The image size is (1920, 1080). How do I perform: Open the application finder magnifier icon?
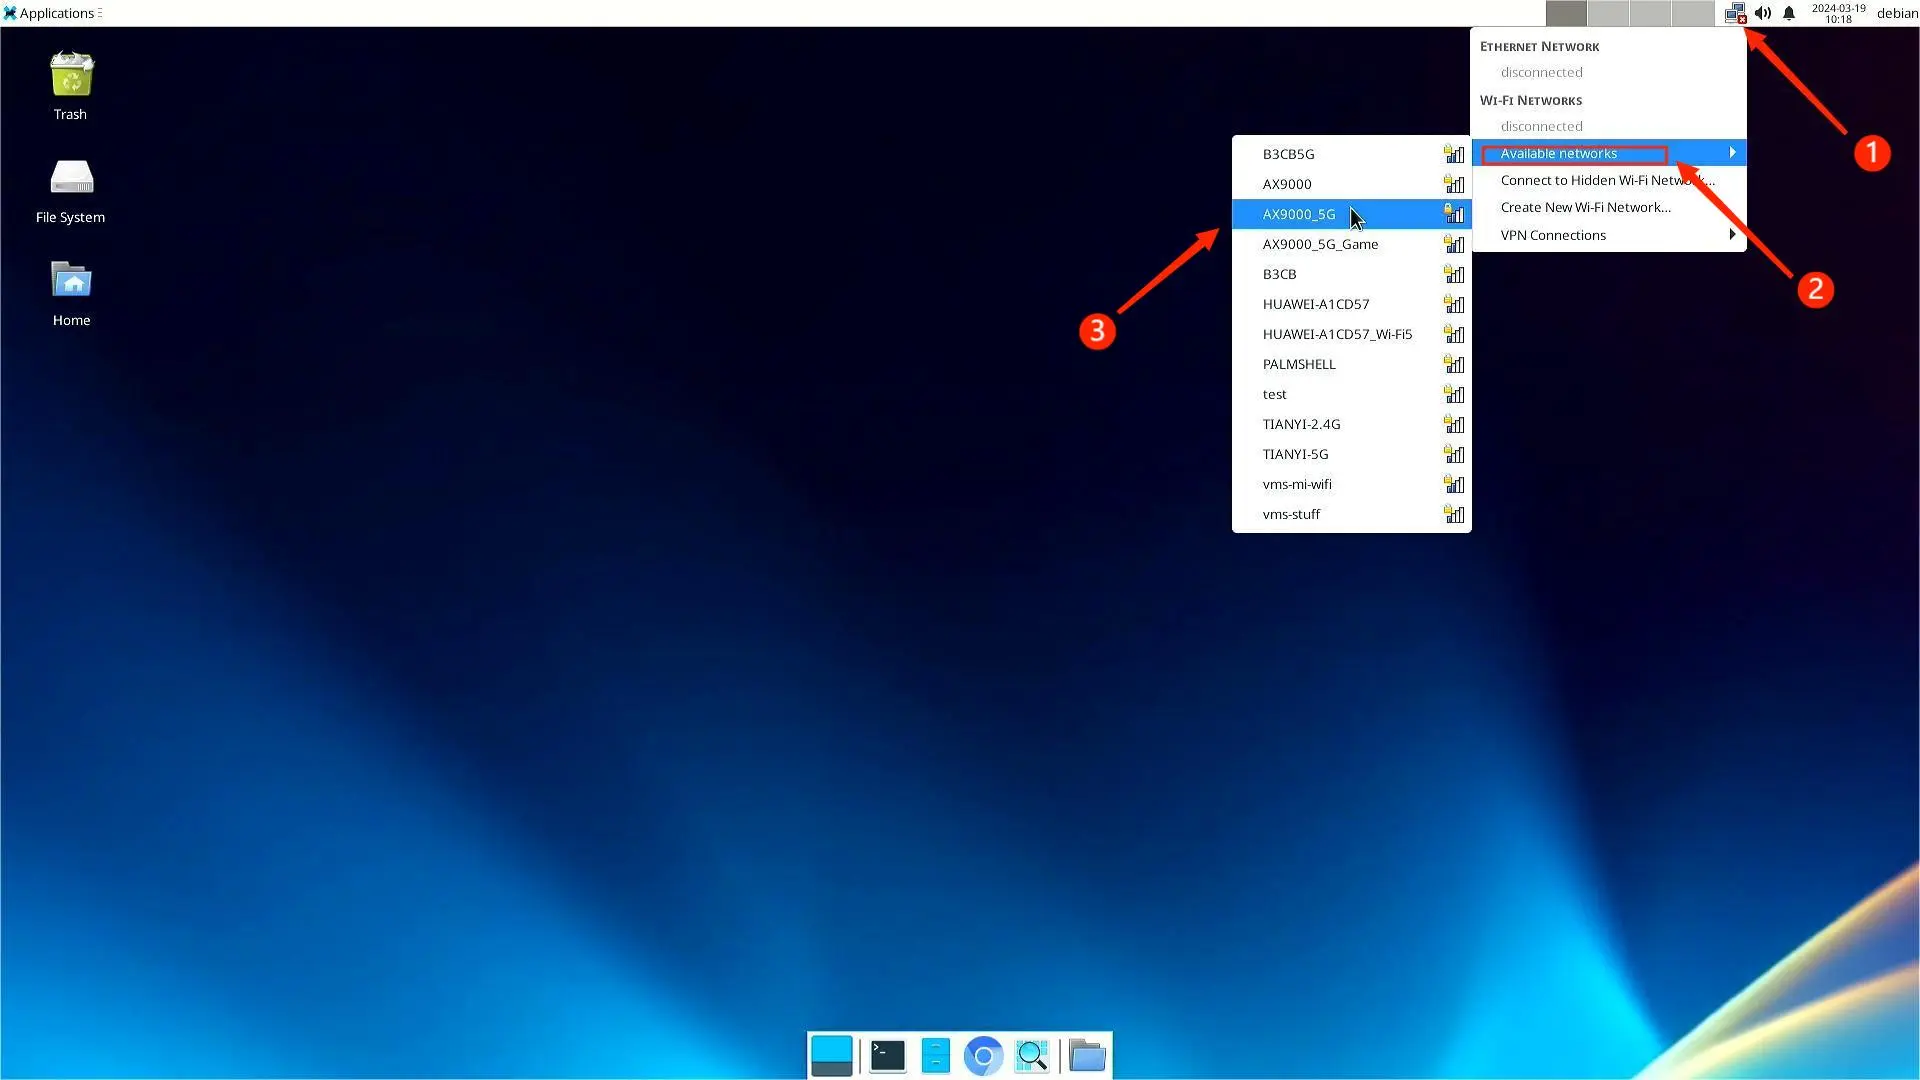pos(1032,1056)
